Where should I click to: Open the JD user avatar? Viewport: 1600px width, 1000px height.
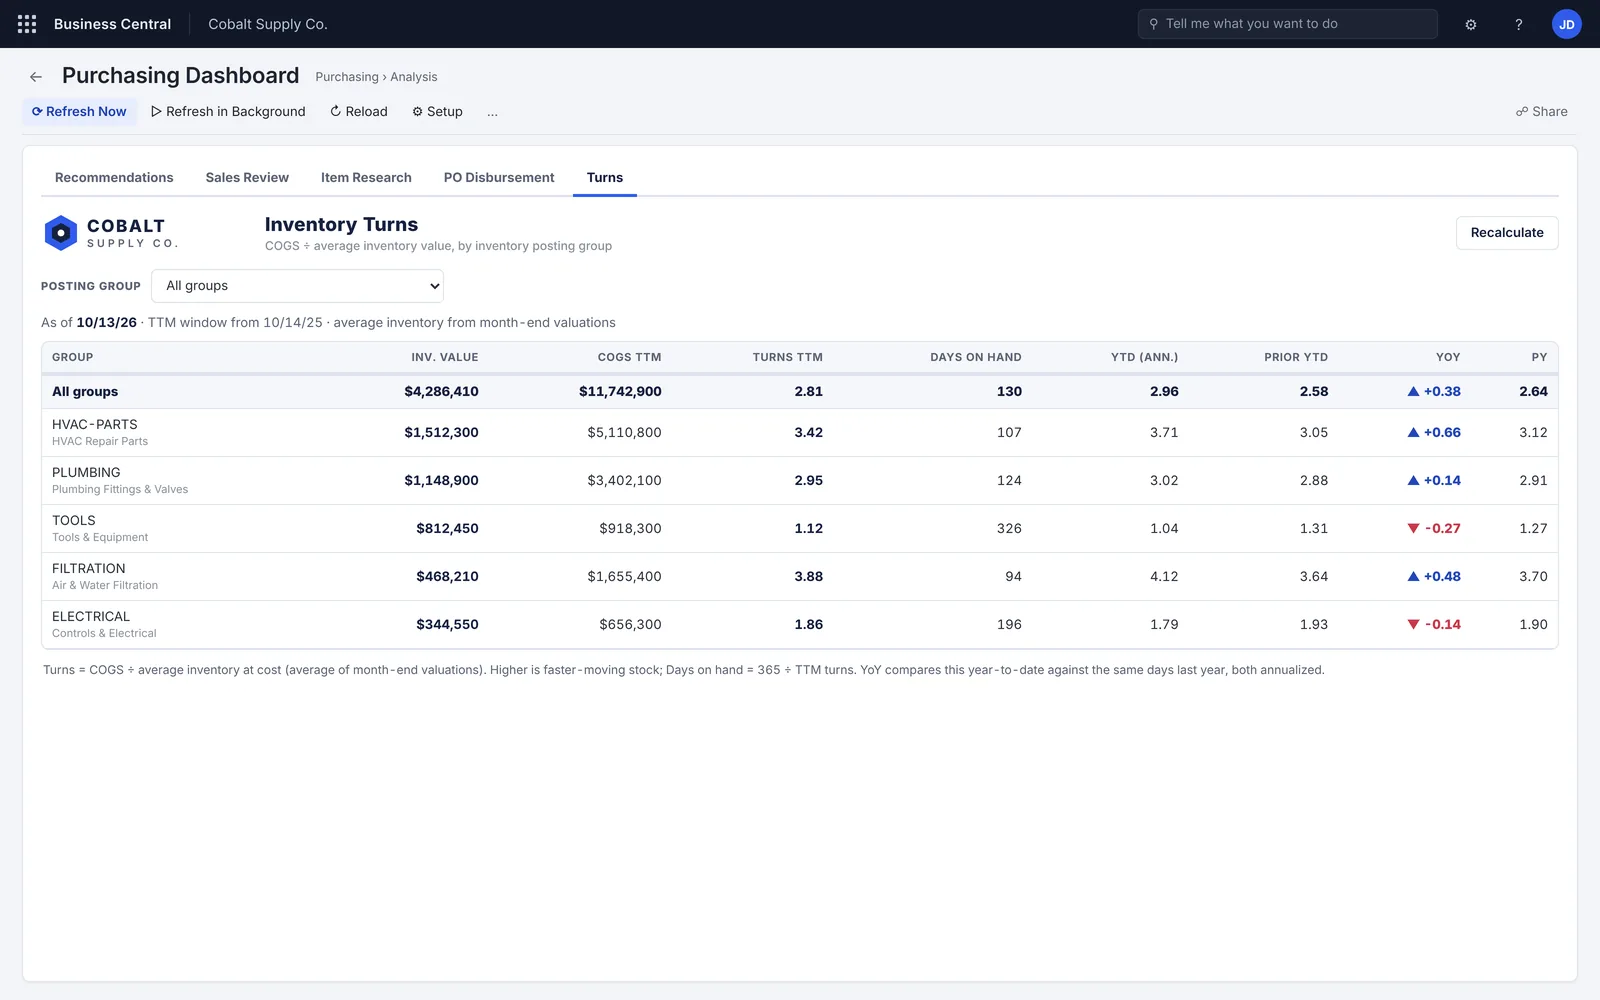(1567, 24)
